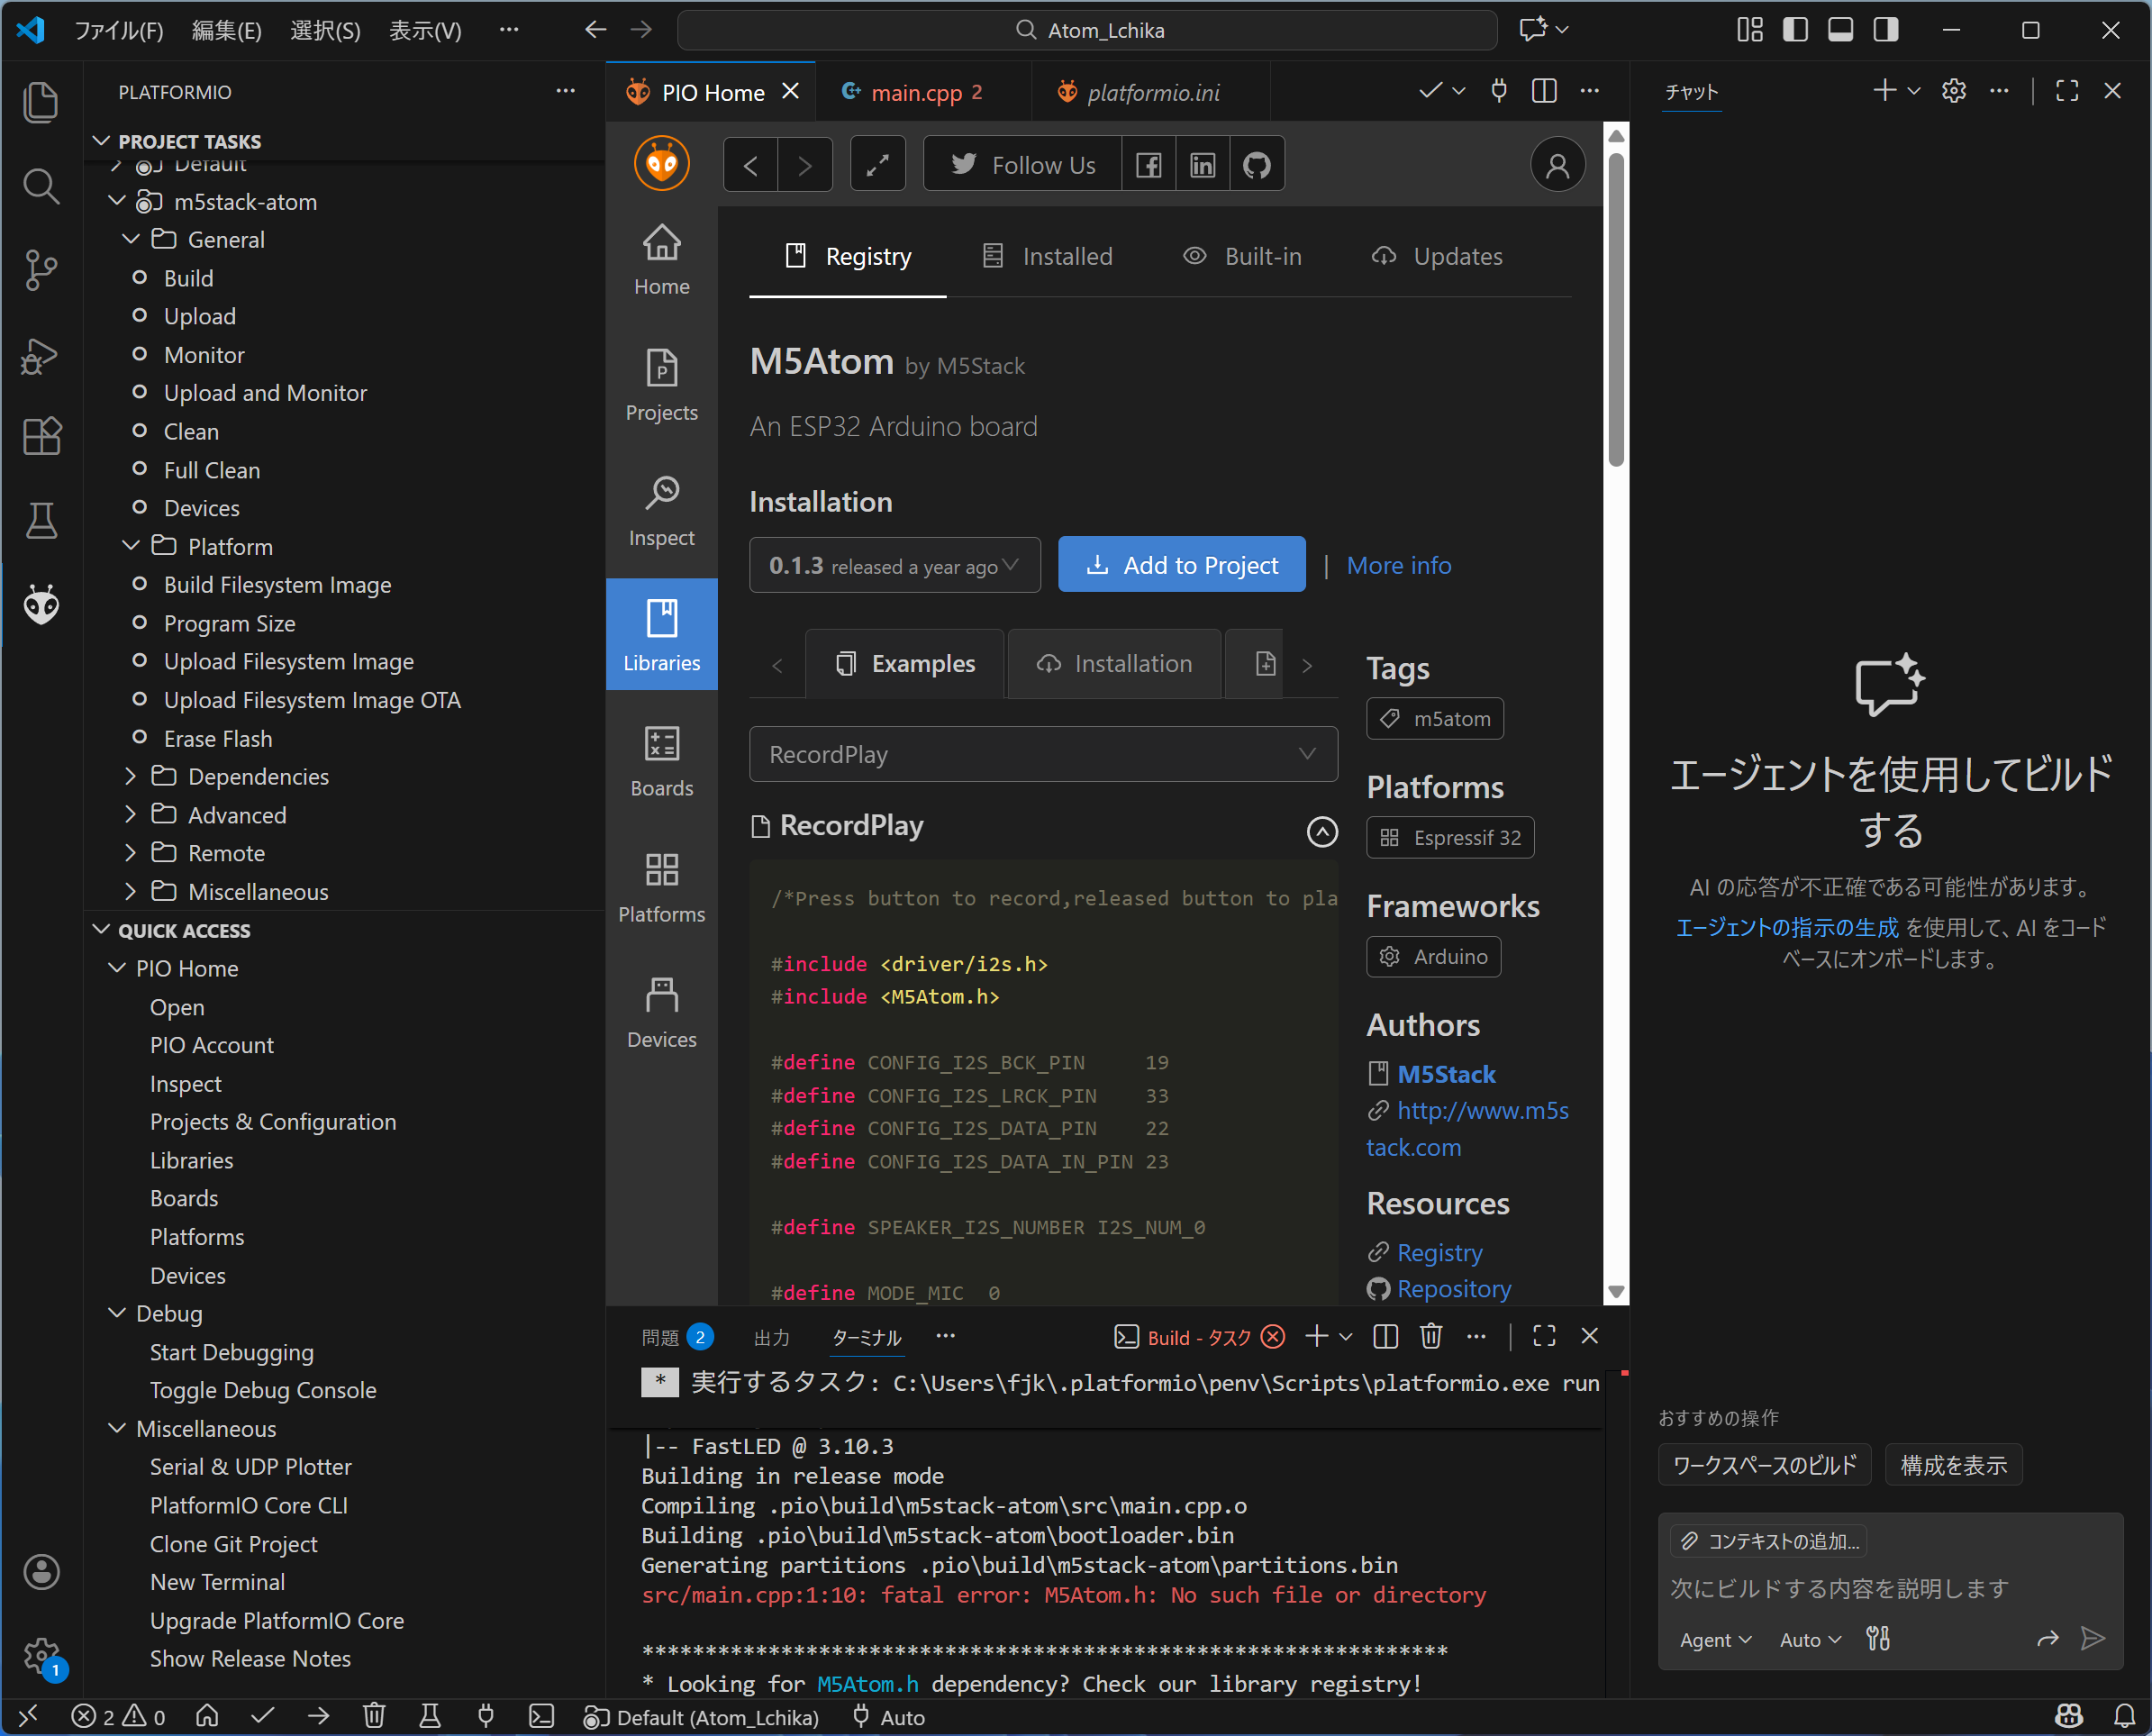Click the PlatformIO Build checkmark in status bar
The width and height of the screenshot is (2152, 1736).
coord(263,1716)
